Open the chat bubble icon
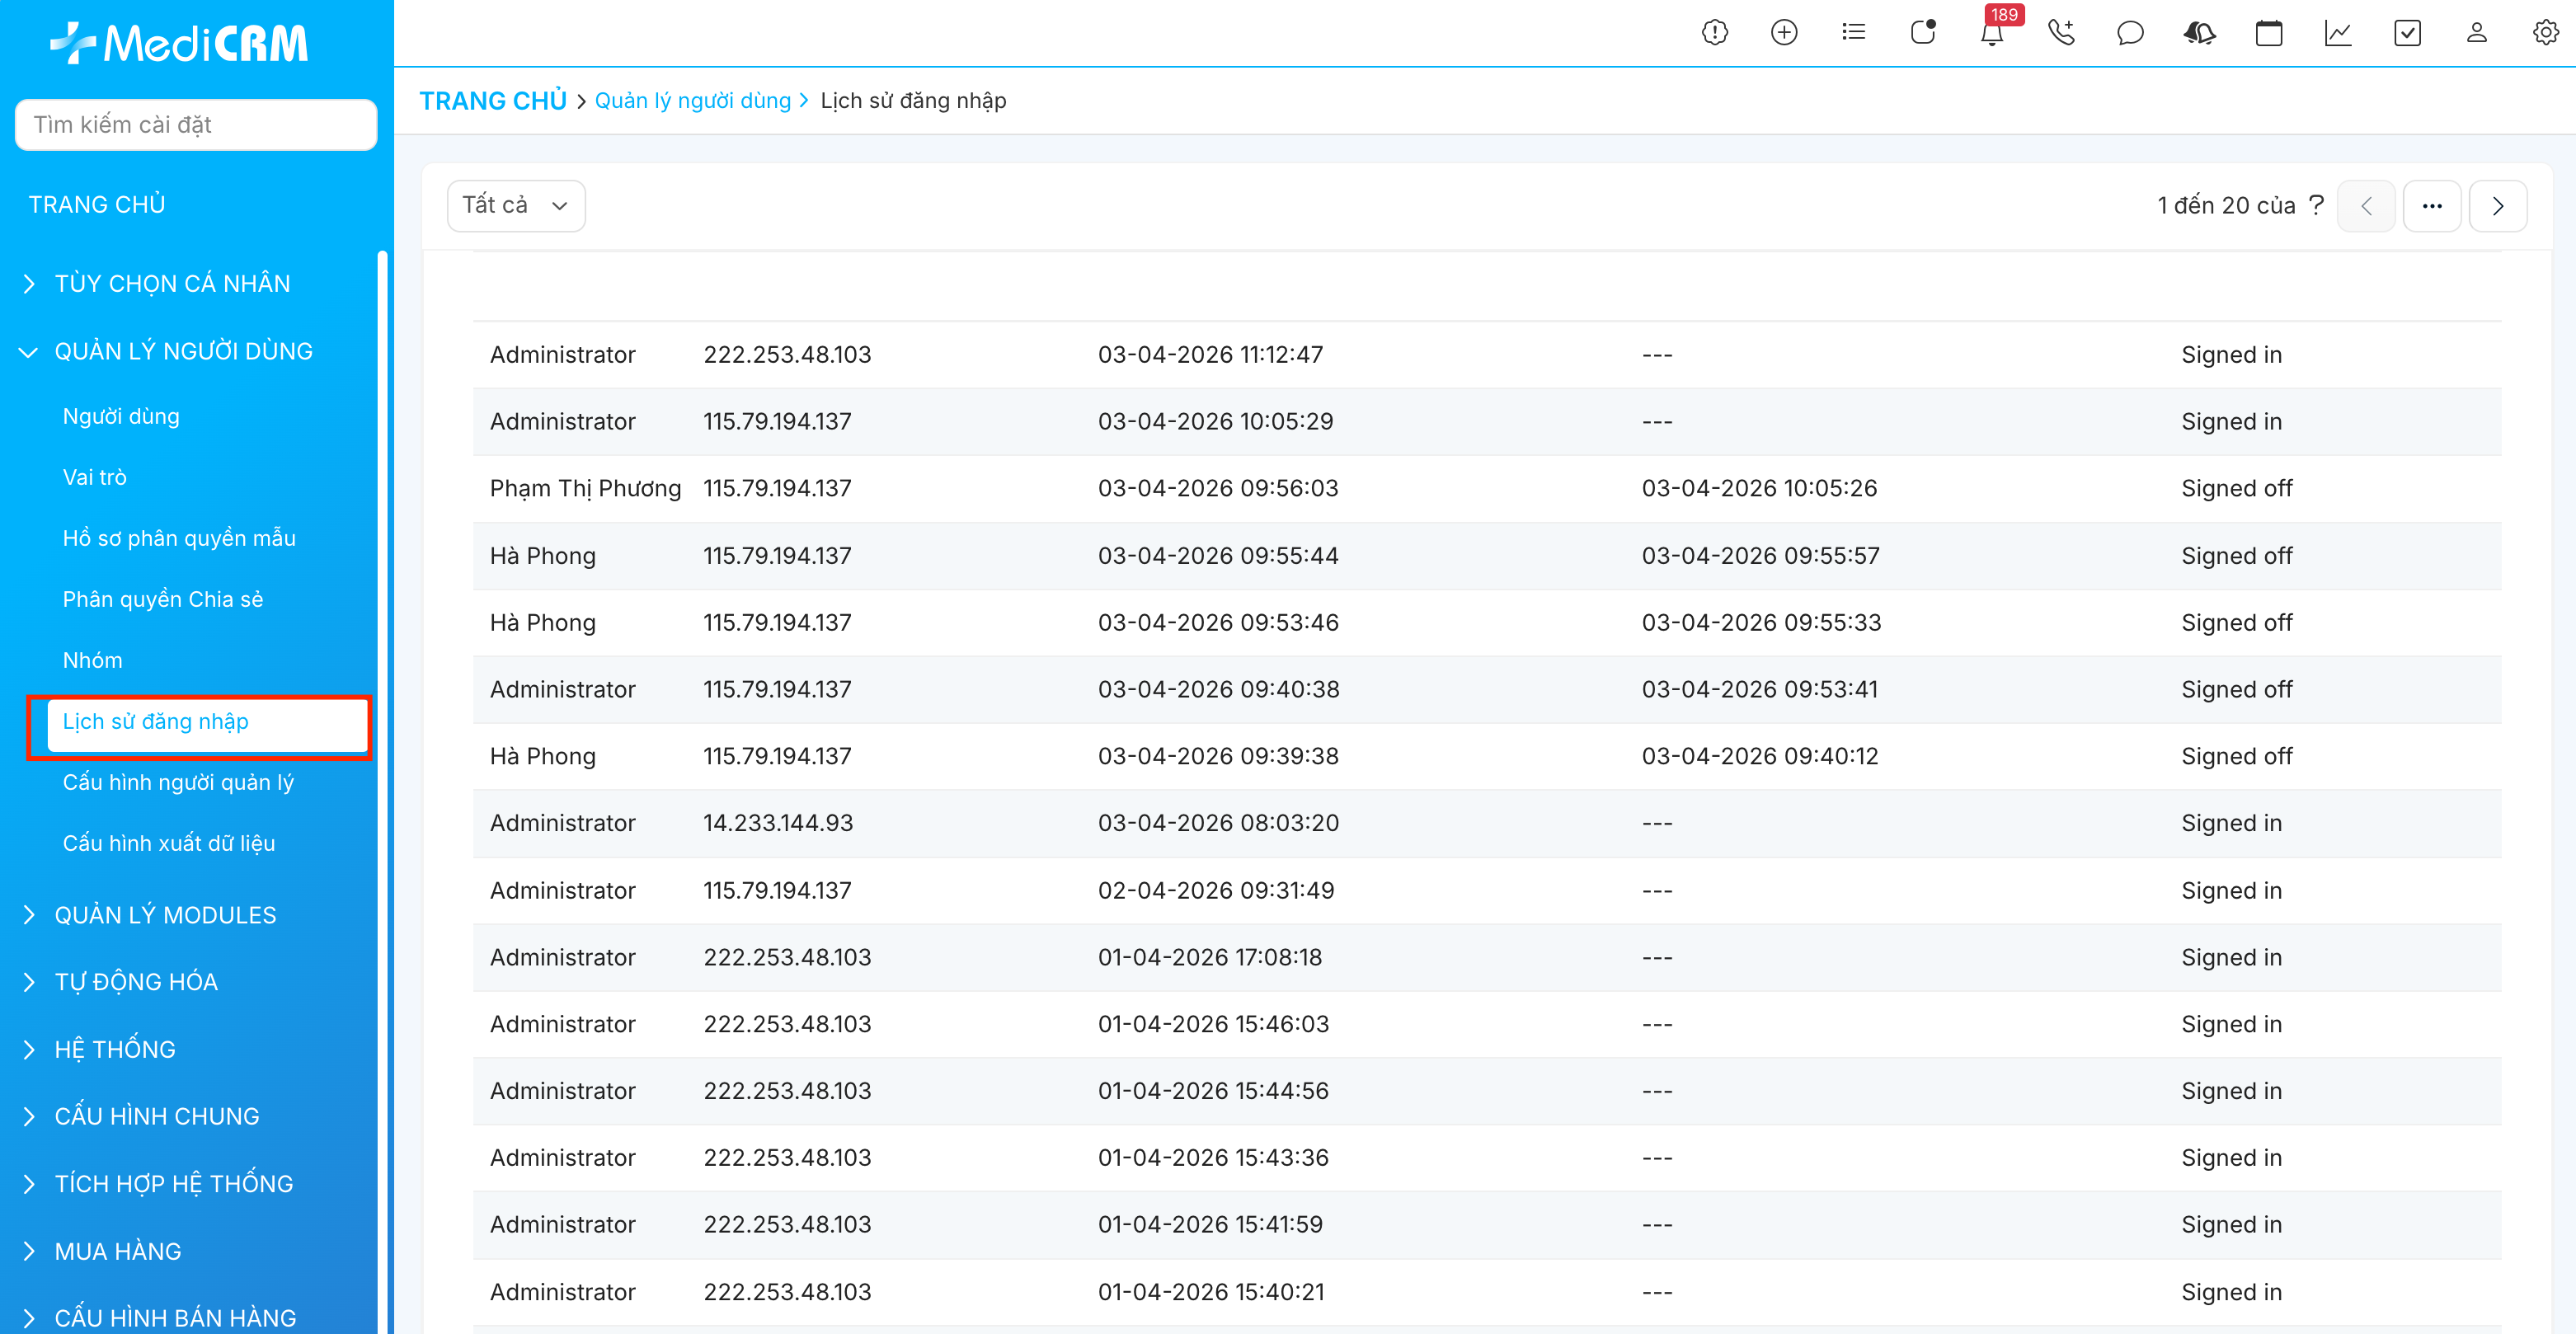 click(x=2130, y=33)
